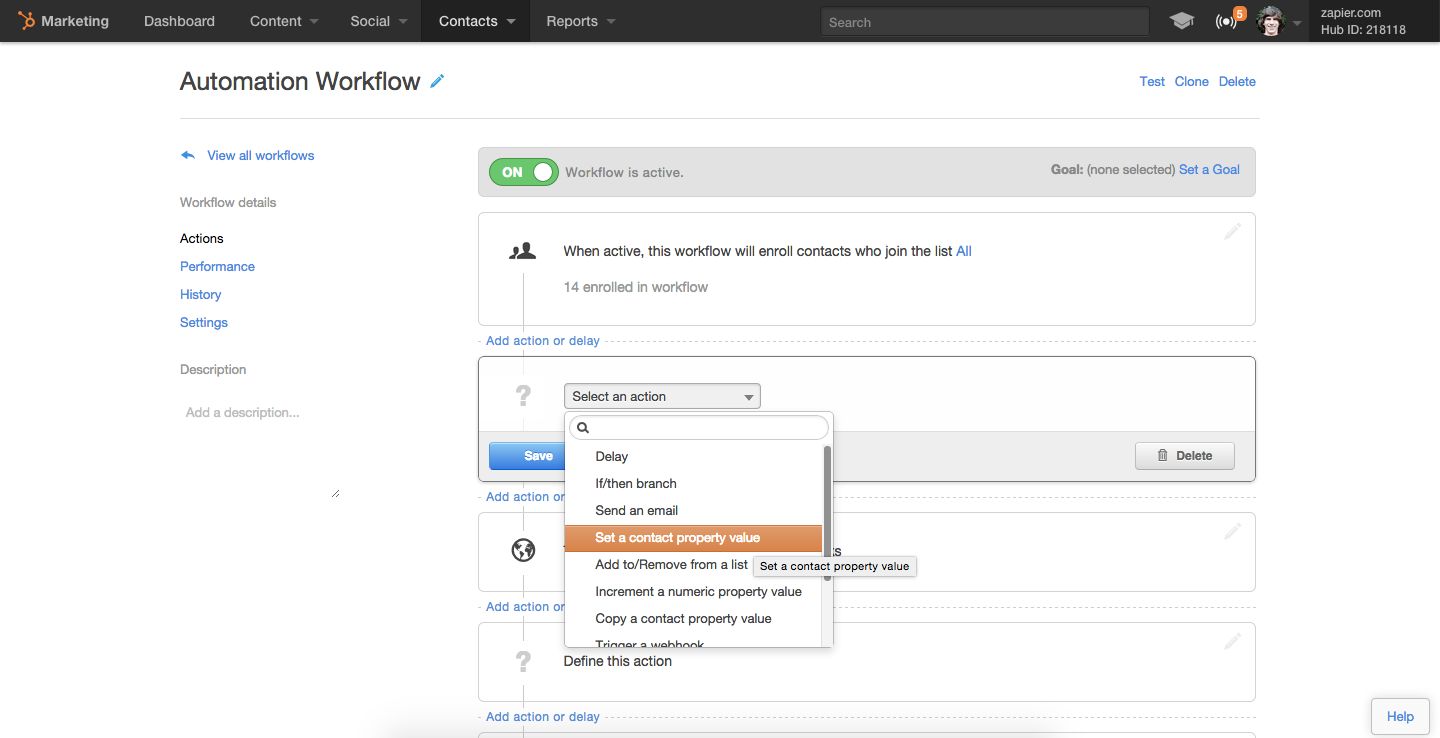
Task: Choose Set a contact property value option
Action: (x=677, y=538)
